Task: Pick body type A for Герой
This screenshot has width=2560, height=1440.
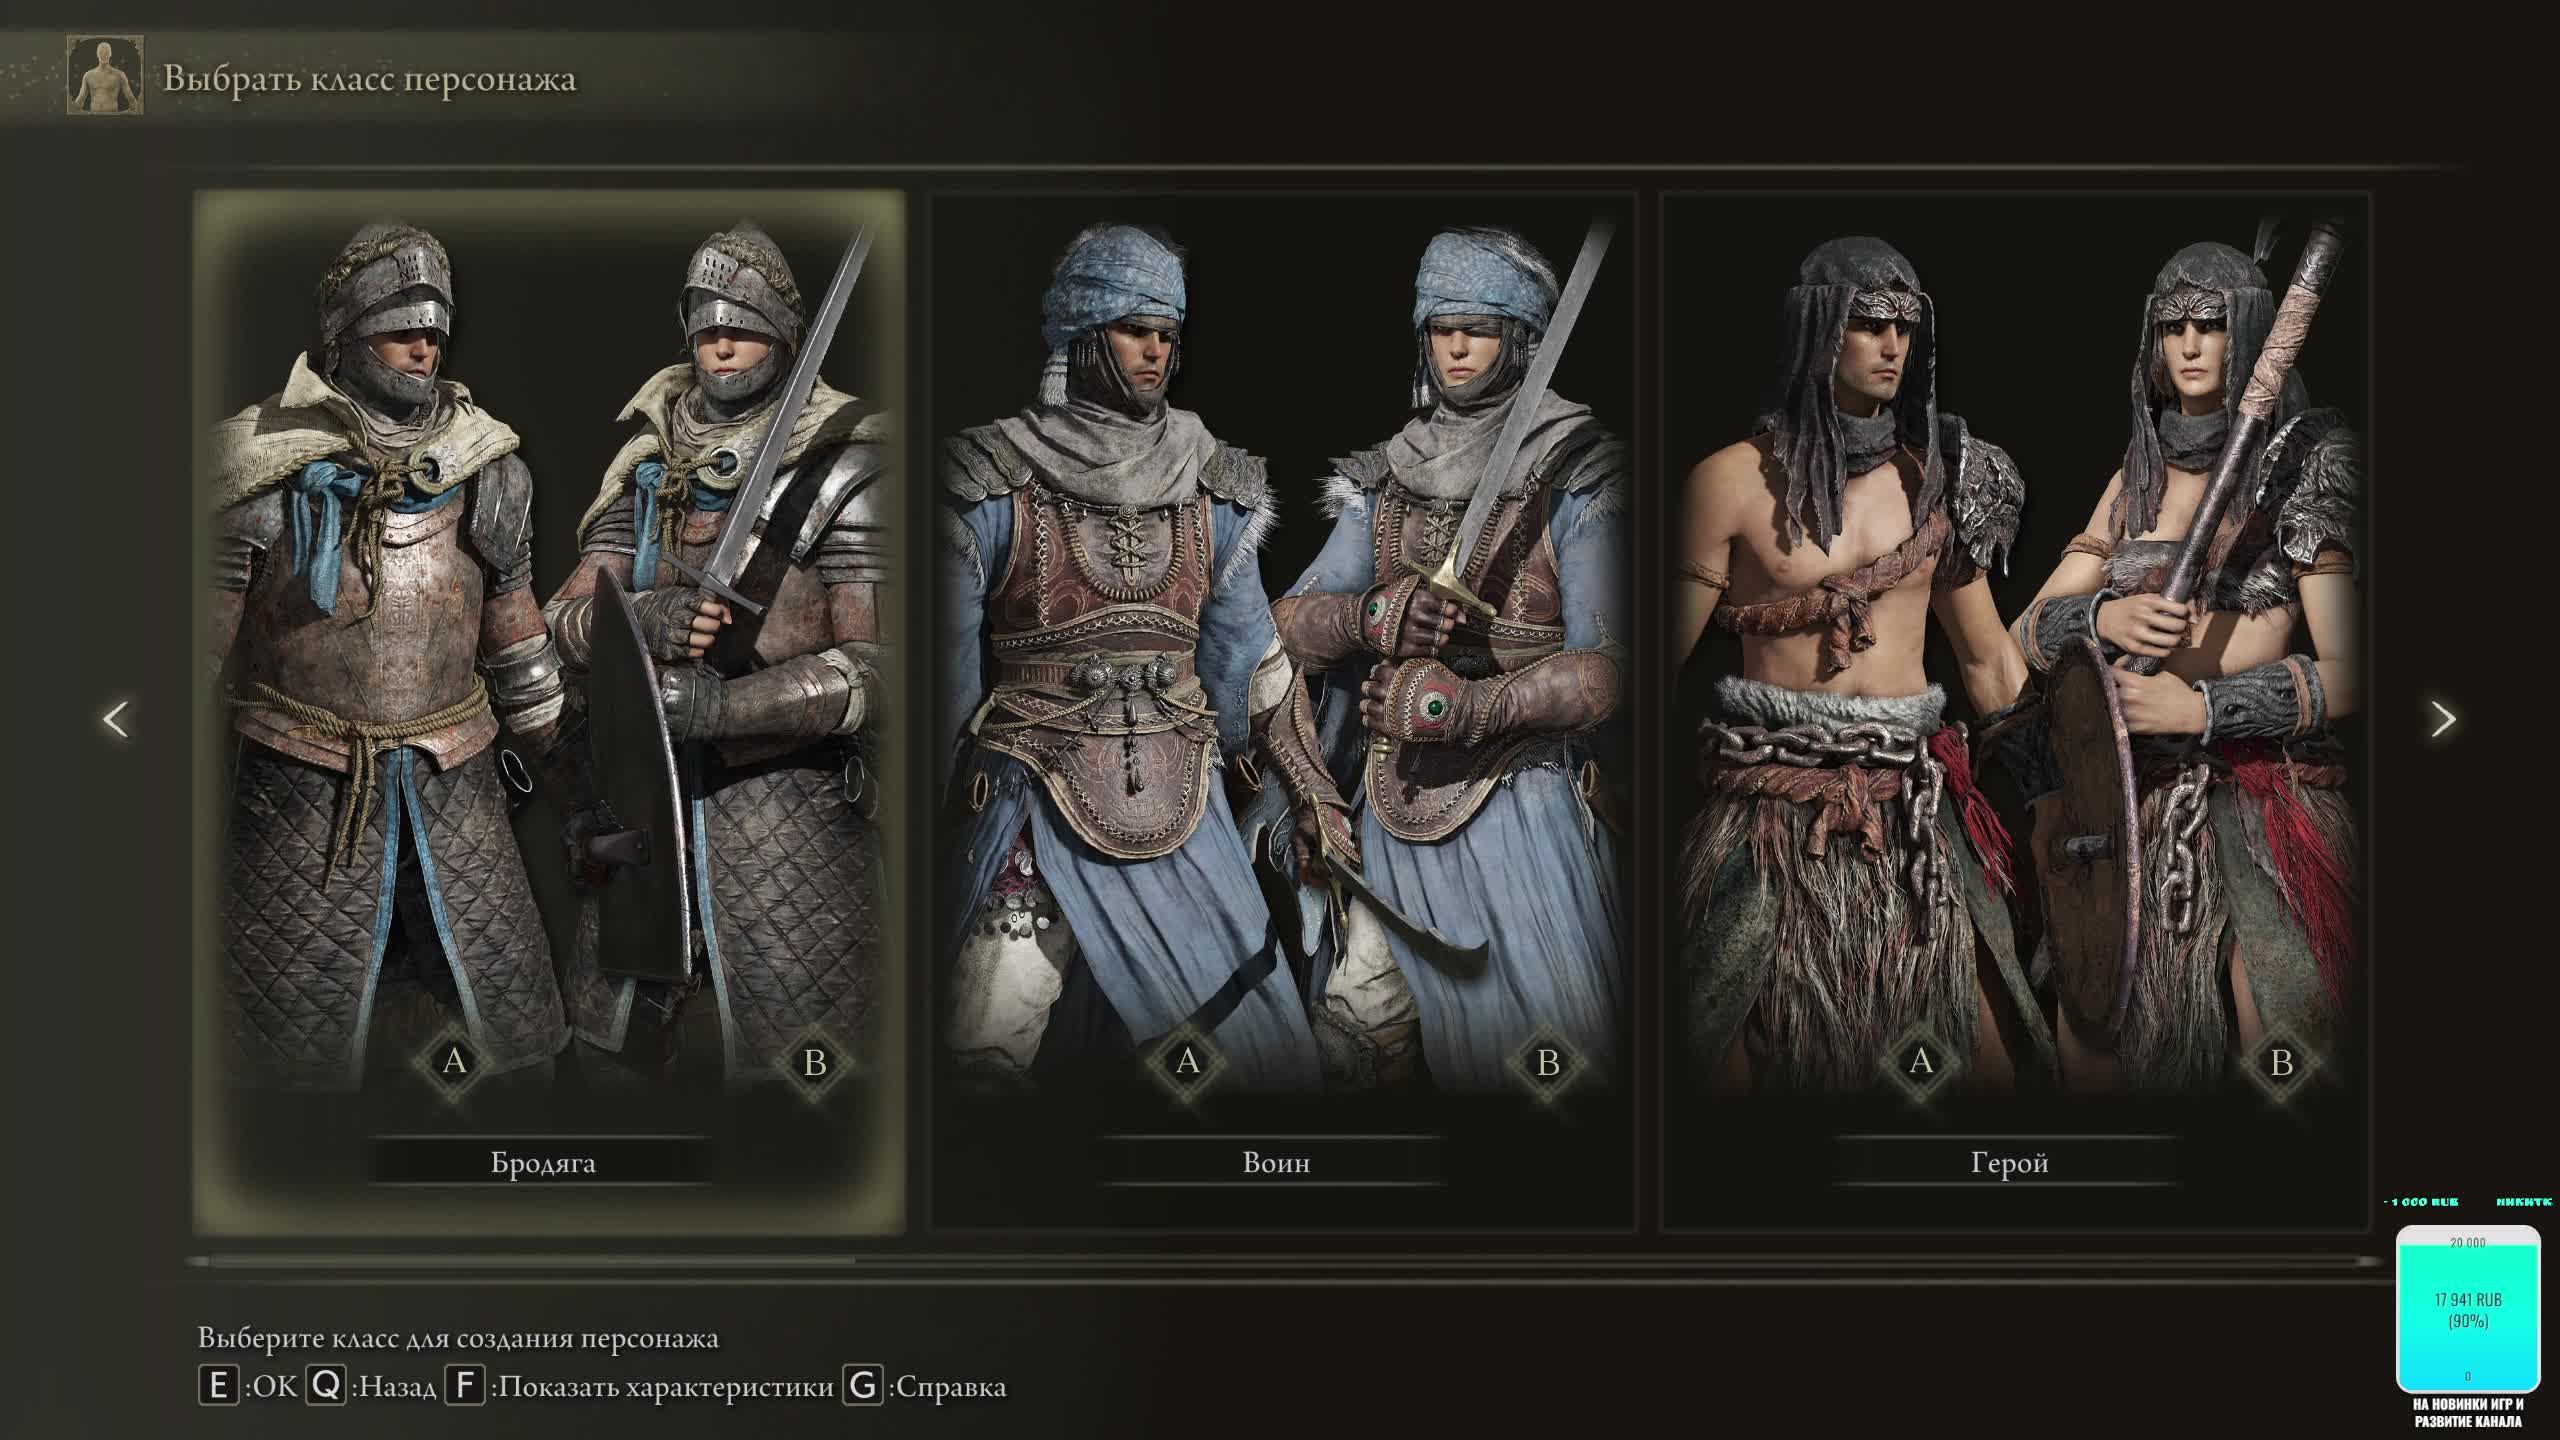Action: [x=1921, y=1061]
